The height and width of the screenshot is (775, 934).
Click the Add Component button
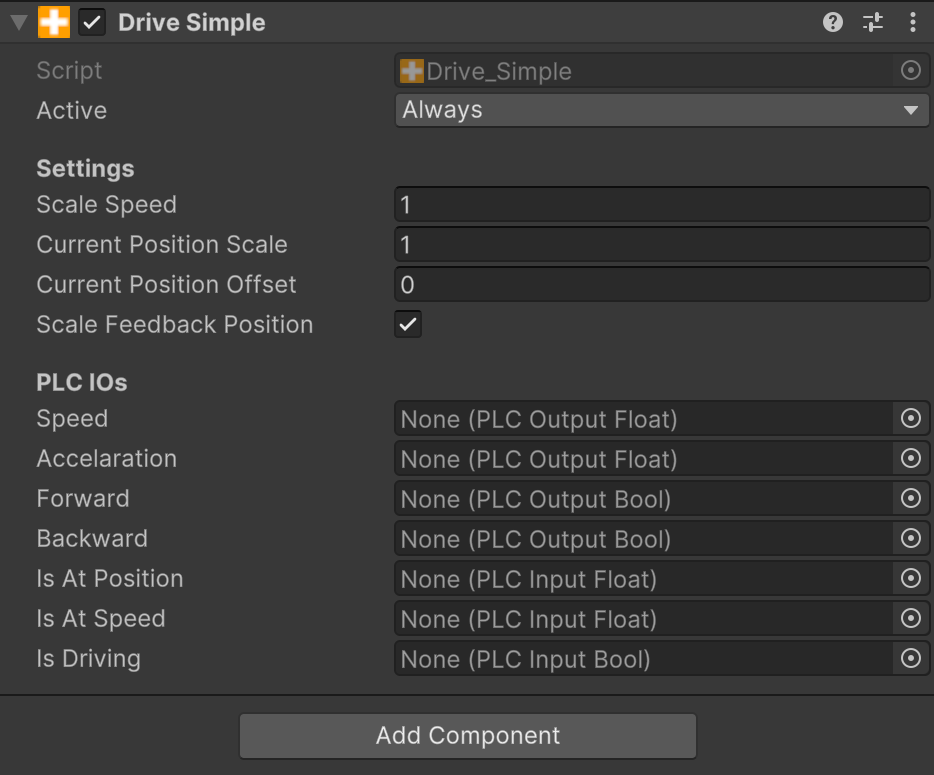click(467, 736)
